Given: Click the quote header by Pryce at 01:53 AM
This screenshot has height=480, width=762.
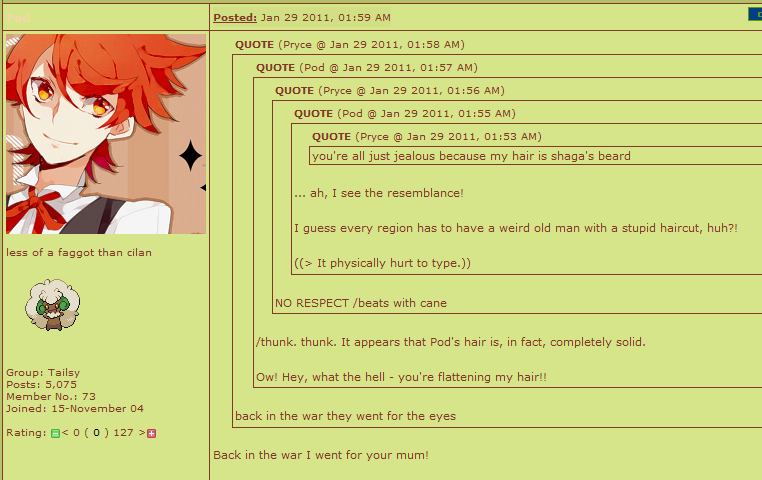Looking at the screenshot, I should tap(427, 137).
